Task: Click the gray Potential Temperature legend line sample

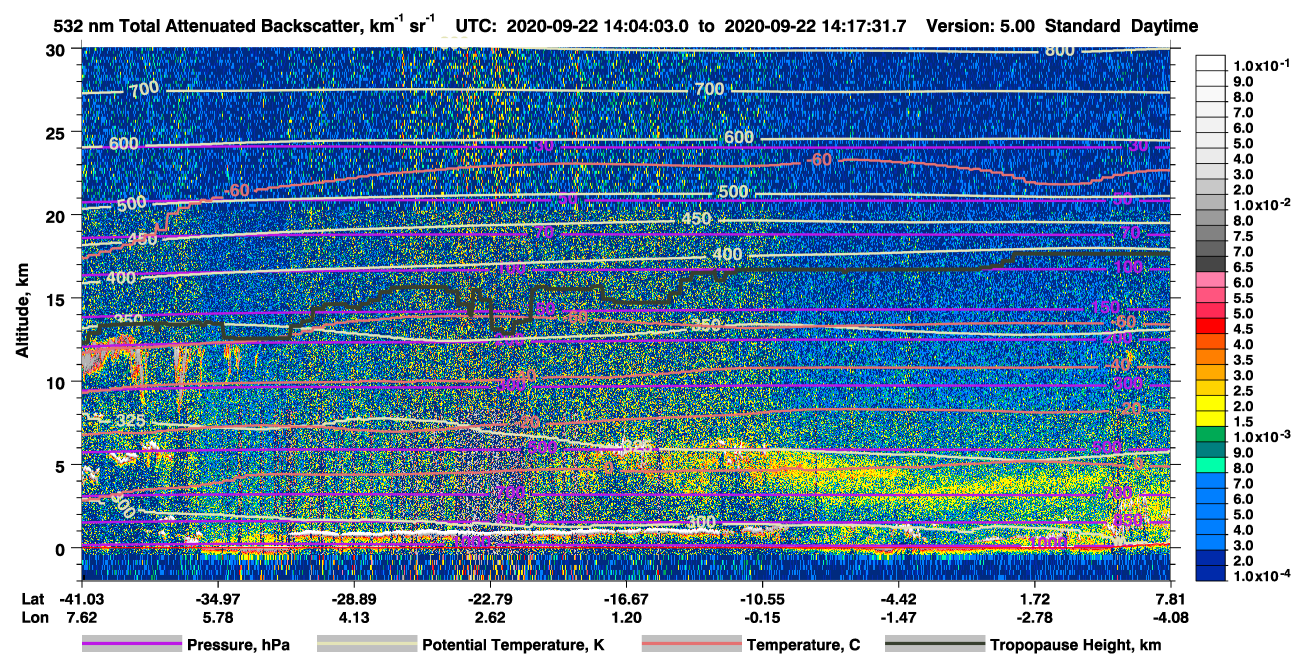Action: (x=367, y=645)
